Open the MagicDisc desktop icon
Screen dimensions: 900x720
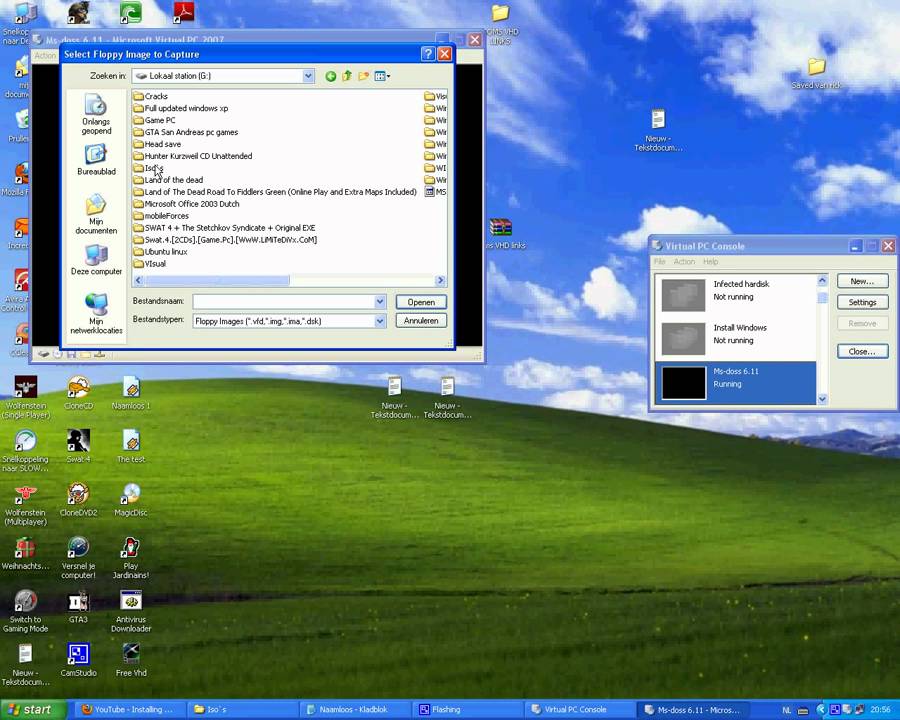[x=131, y=500]
